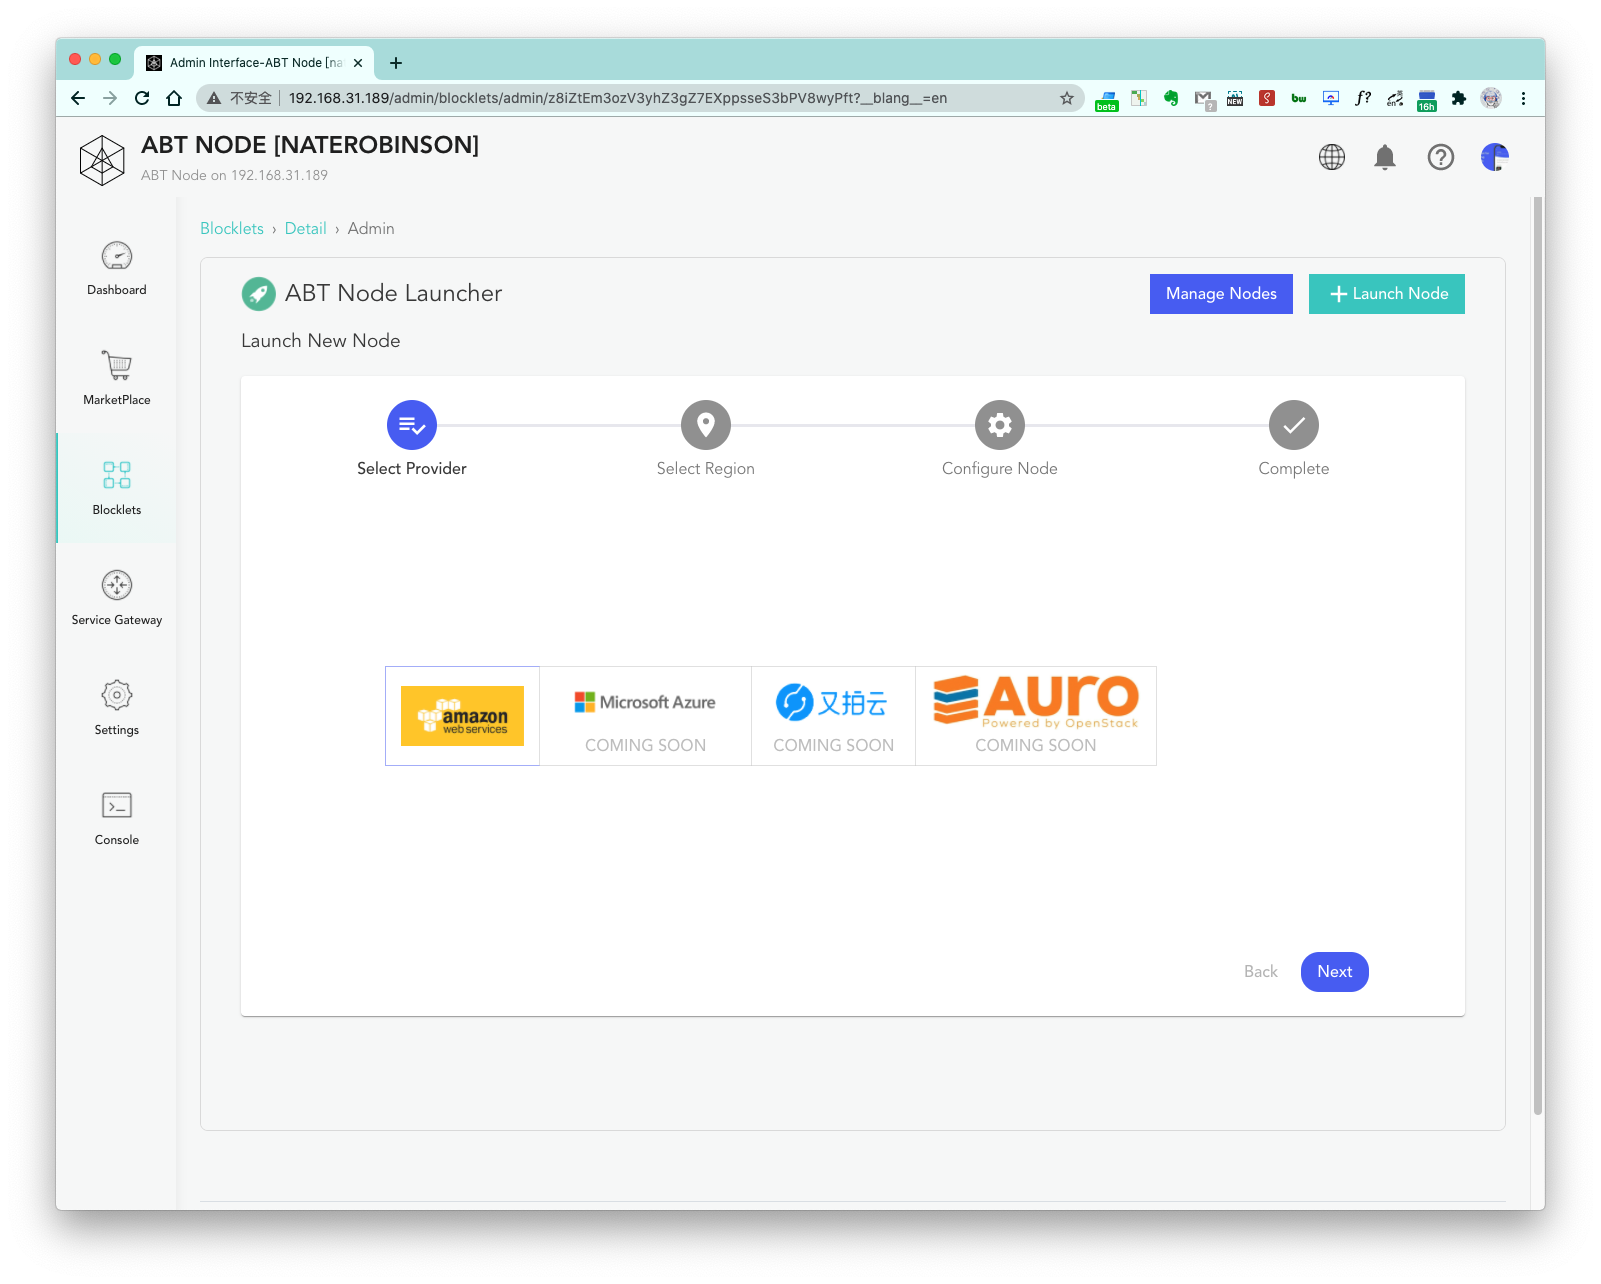Click the notification bell icon

[1385, 157]
